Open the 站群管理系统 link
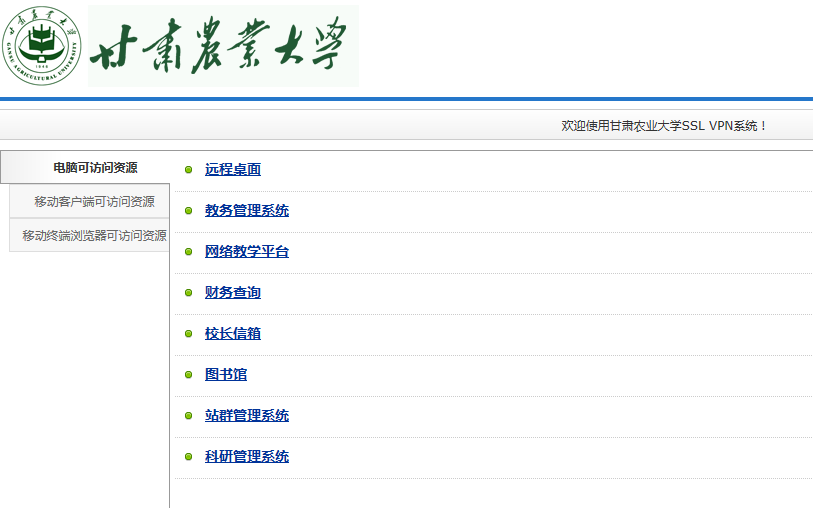Screen dimensions: 813x508 pos(247,415)
